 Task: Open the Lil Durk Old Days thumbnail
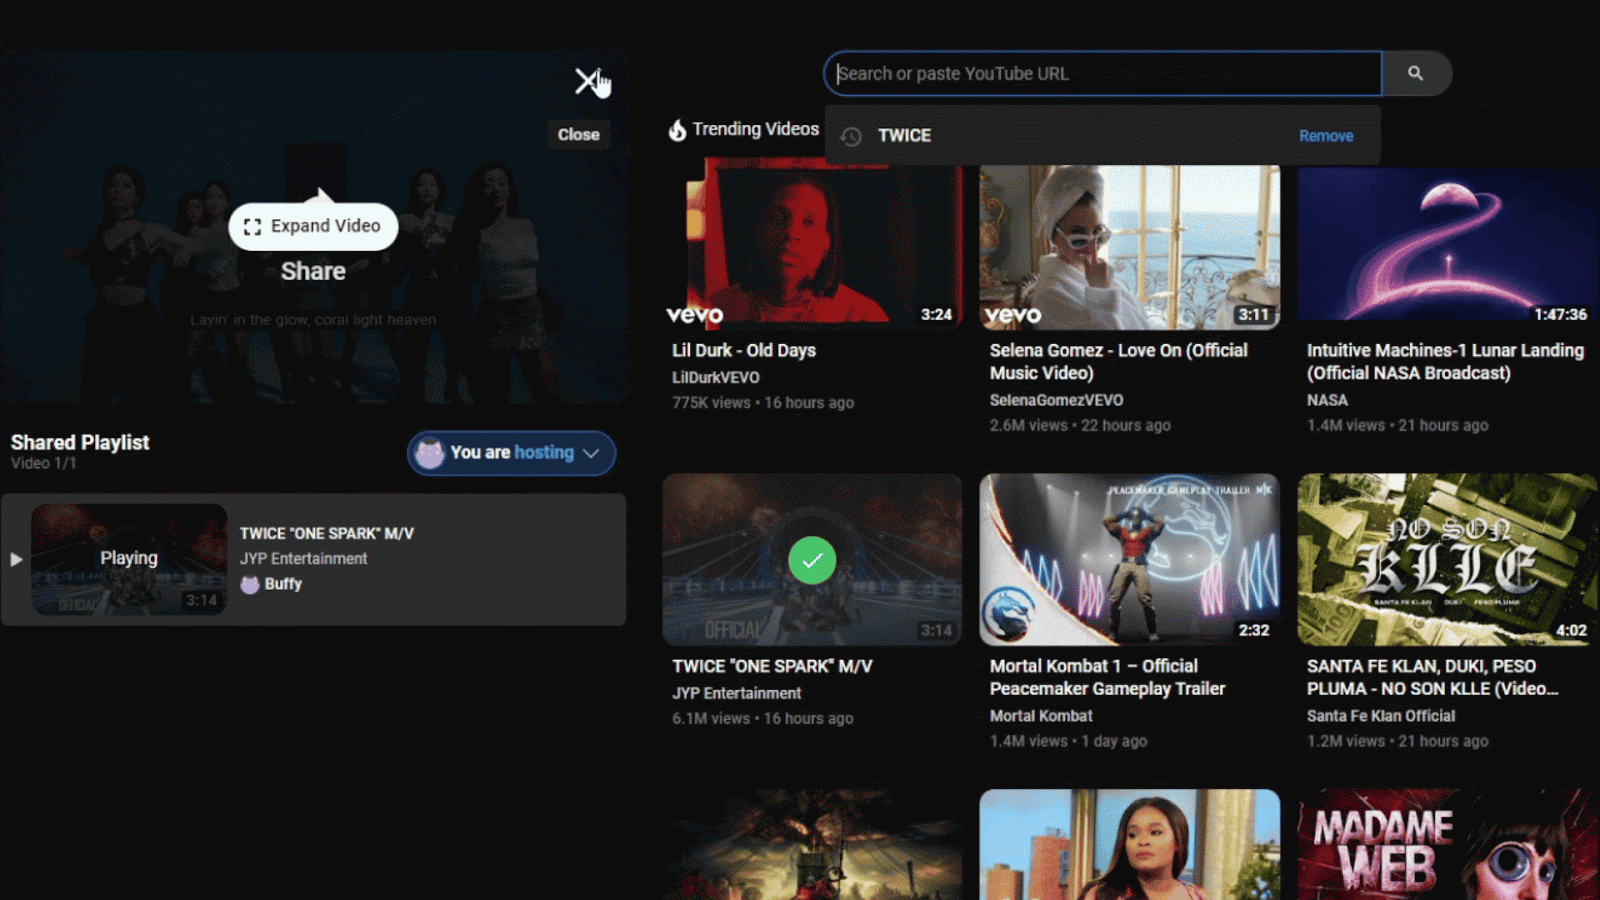(812, 245)
